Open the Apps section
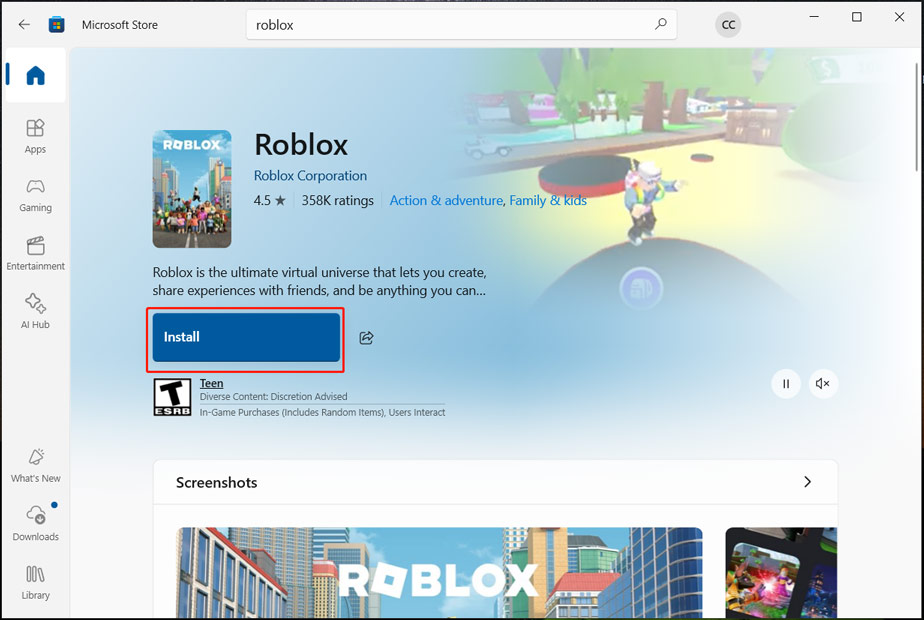The width and height of the screenshot is (924, 620). pyautogui.click(x=35, y=137)
